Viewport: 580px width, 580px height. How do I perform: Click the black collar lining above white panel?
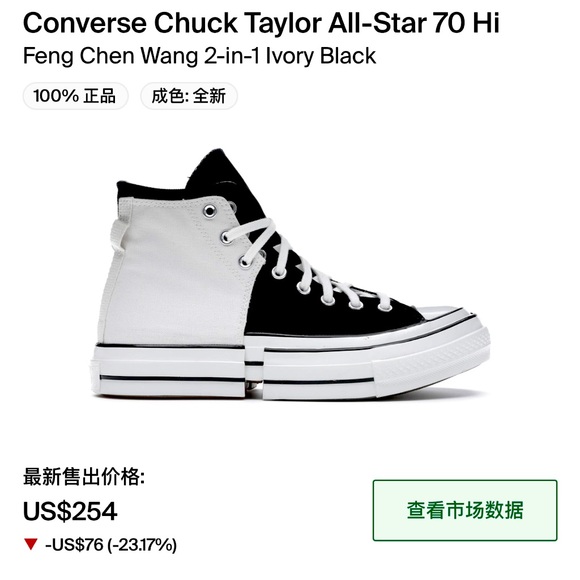point(154,190)
